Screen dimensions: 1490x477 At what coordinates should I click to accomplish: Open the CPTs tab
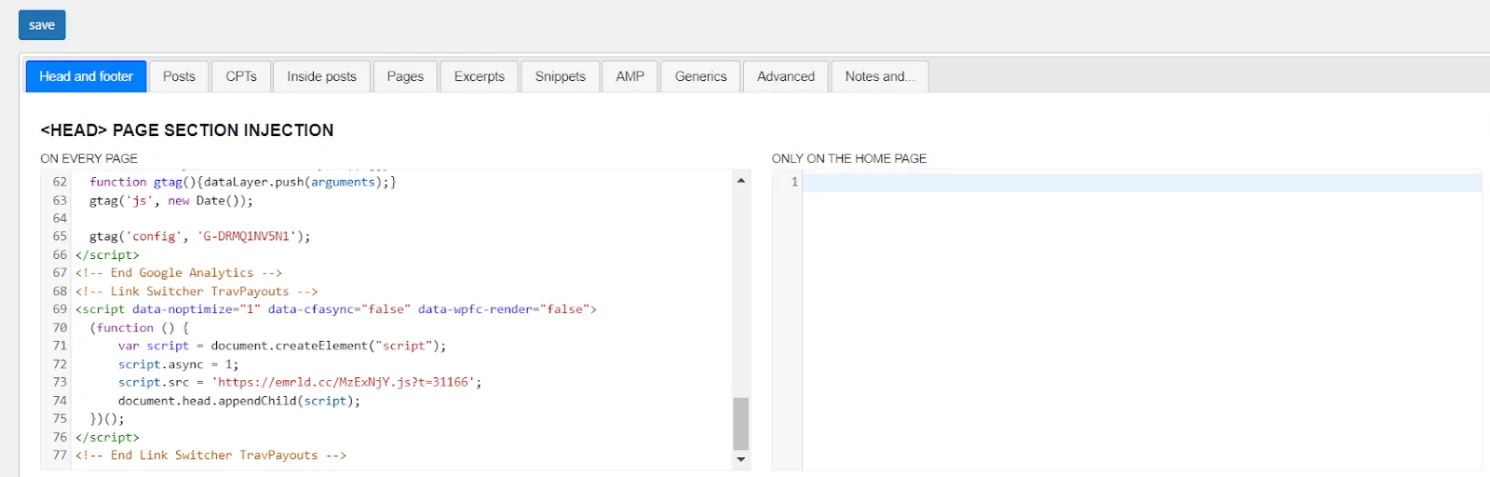tap(241, 76)
